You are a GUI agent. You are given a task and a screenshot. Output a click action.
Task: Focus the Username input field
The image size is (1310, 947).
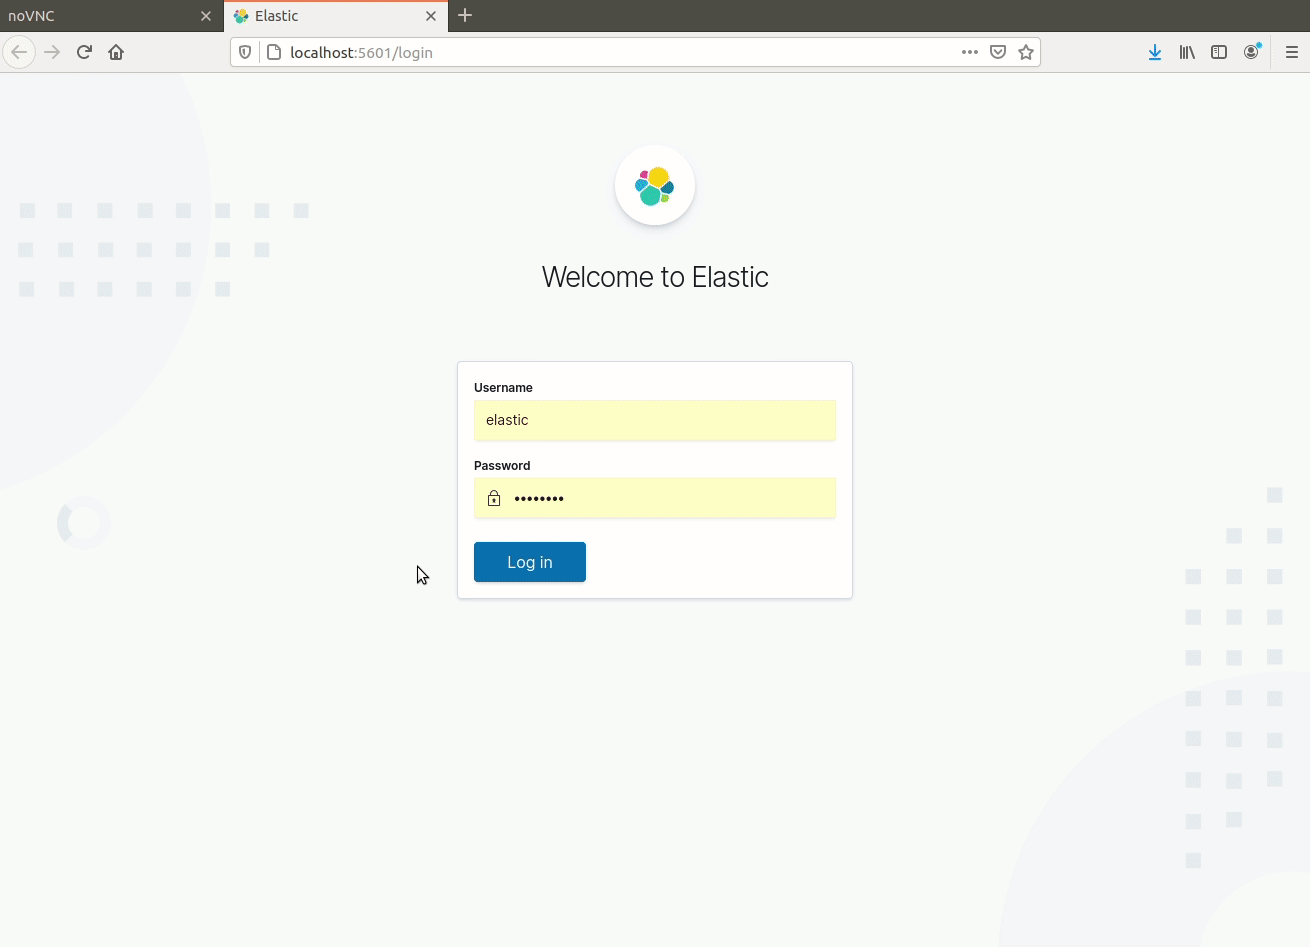(x=655, y=420)
